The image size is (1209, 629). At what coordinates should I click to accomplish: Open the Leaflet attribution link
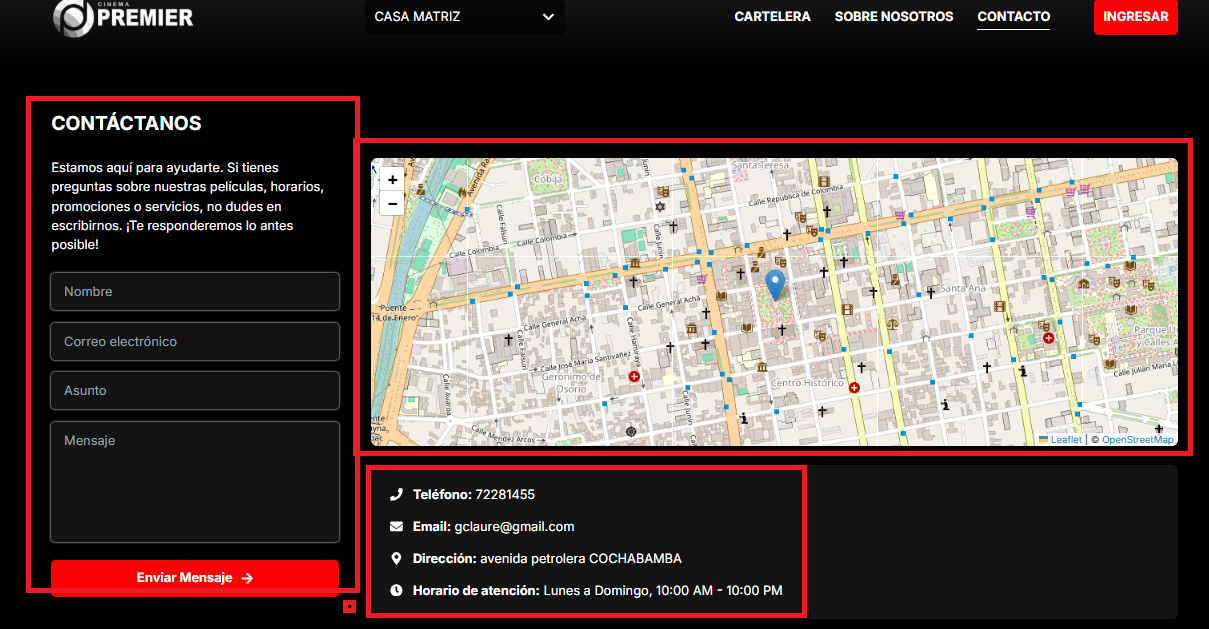pos(1065,439)
